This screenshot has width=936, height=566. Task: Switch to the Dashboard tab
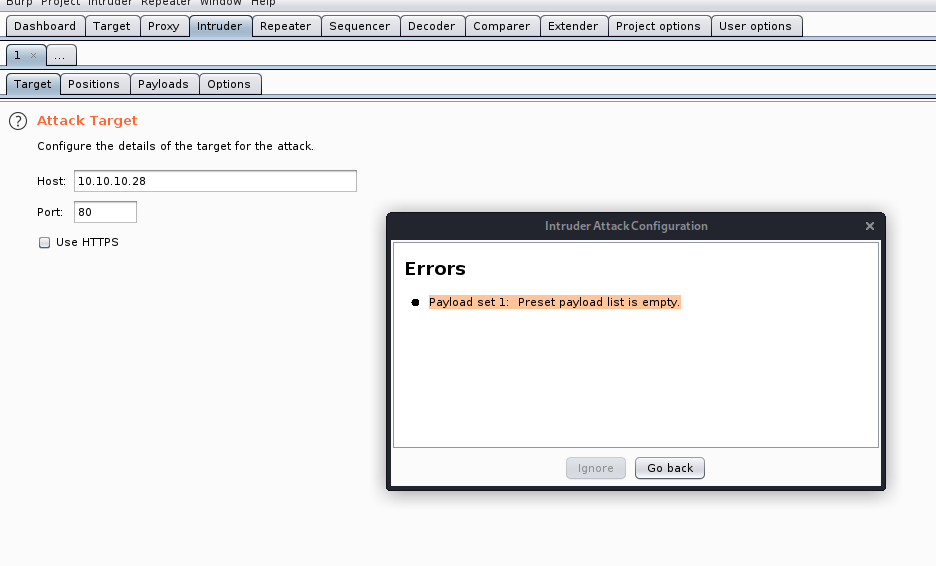(x=45, y=26)
